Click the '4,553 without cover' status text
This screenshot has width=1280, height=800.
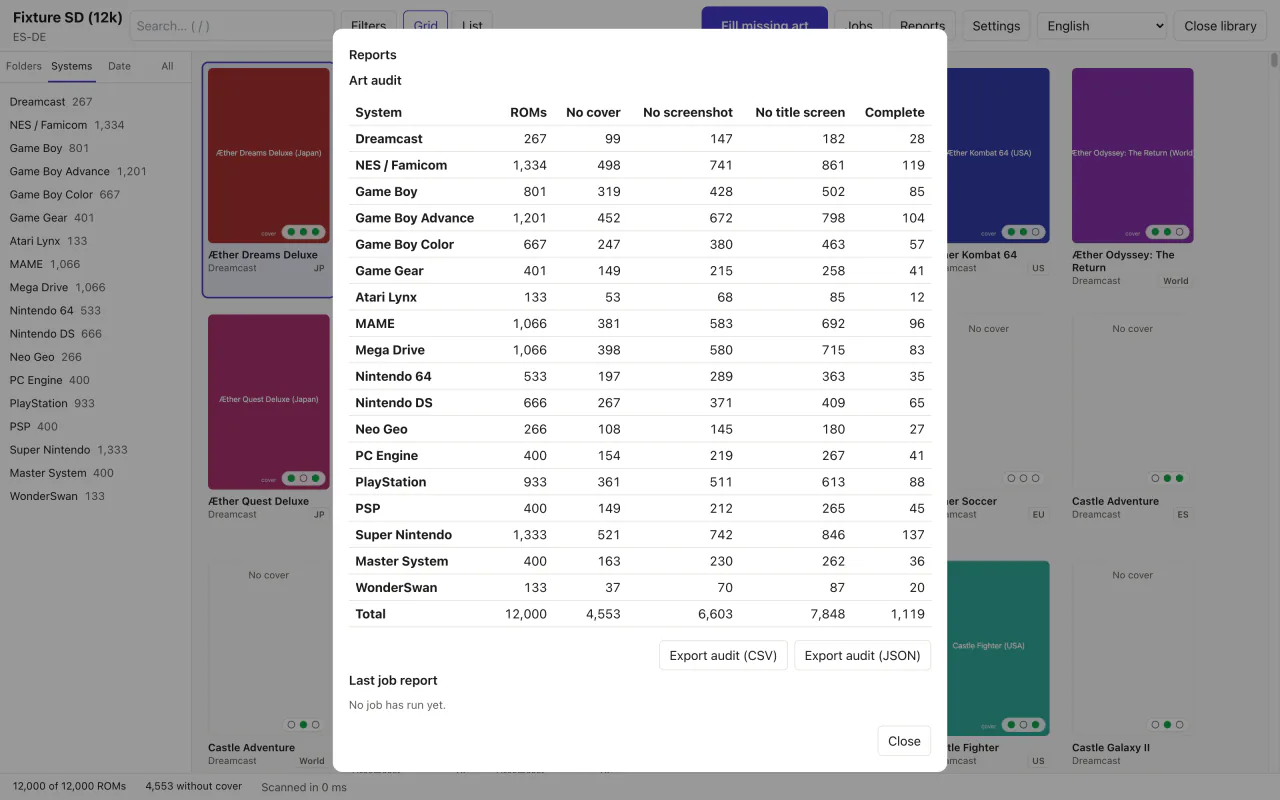point(194,786)
